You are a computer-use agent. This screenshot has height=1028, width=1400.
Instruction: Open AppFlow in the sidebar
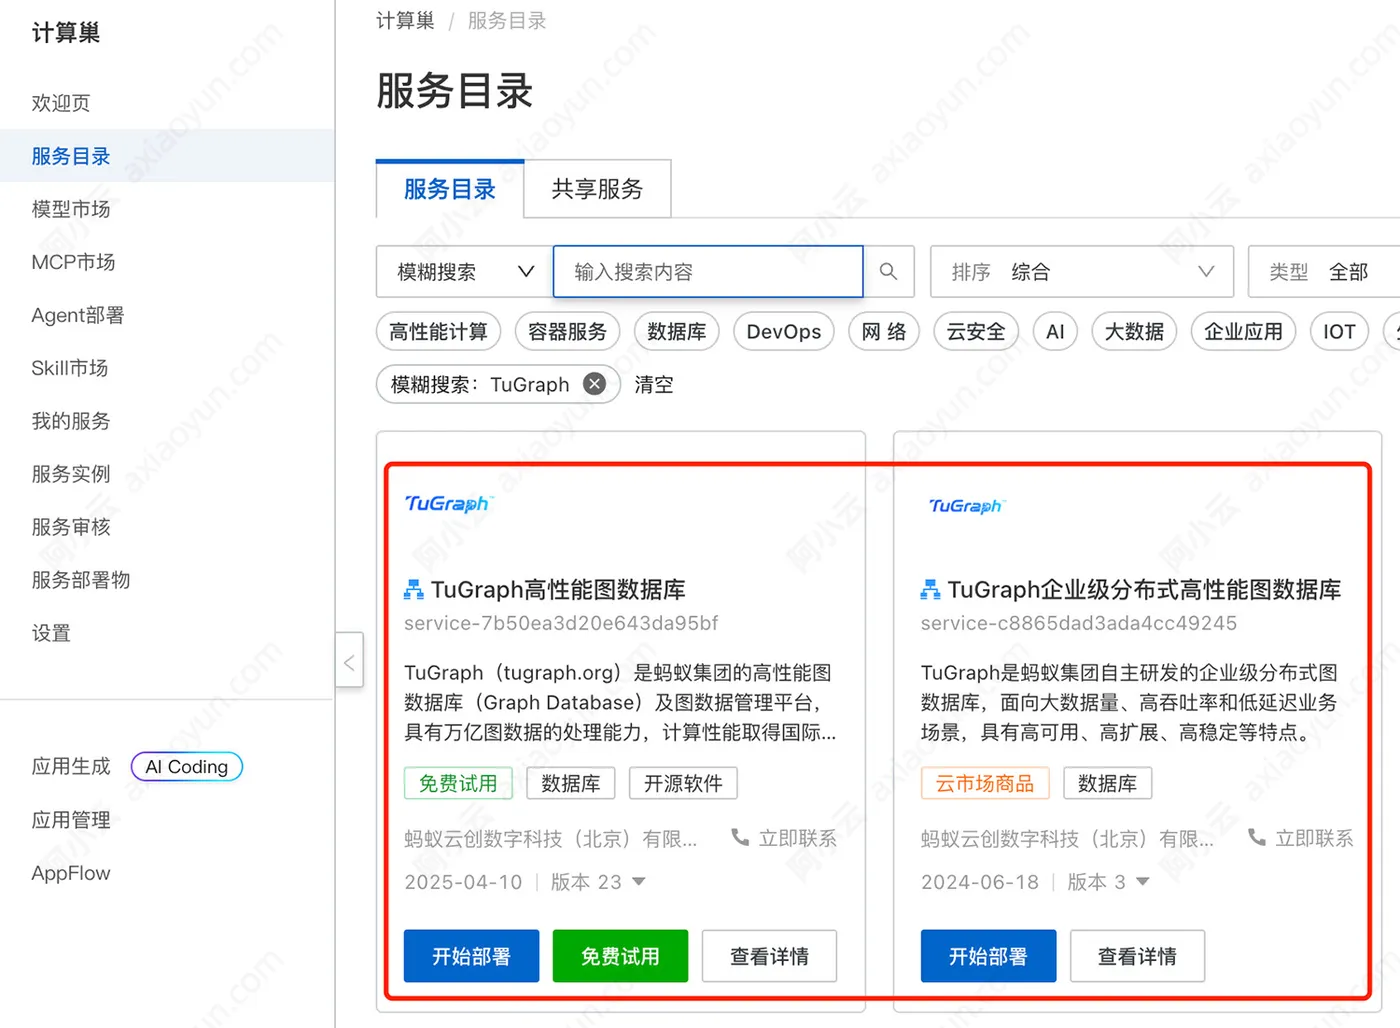tap(71, 873)
